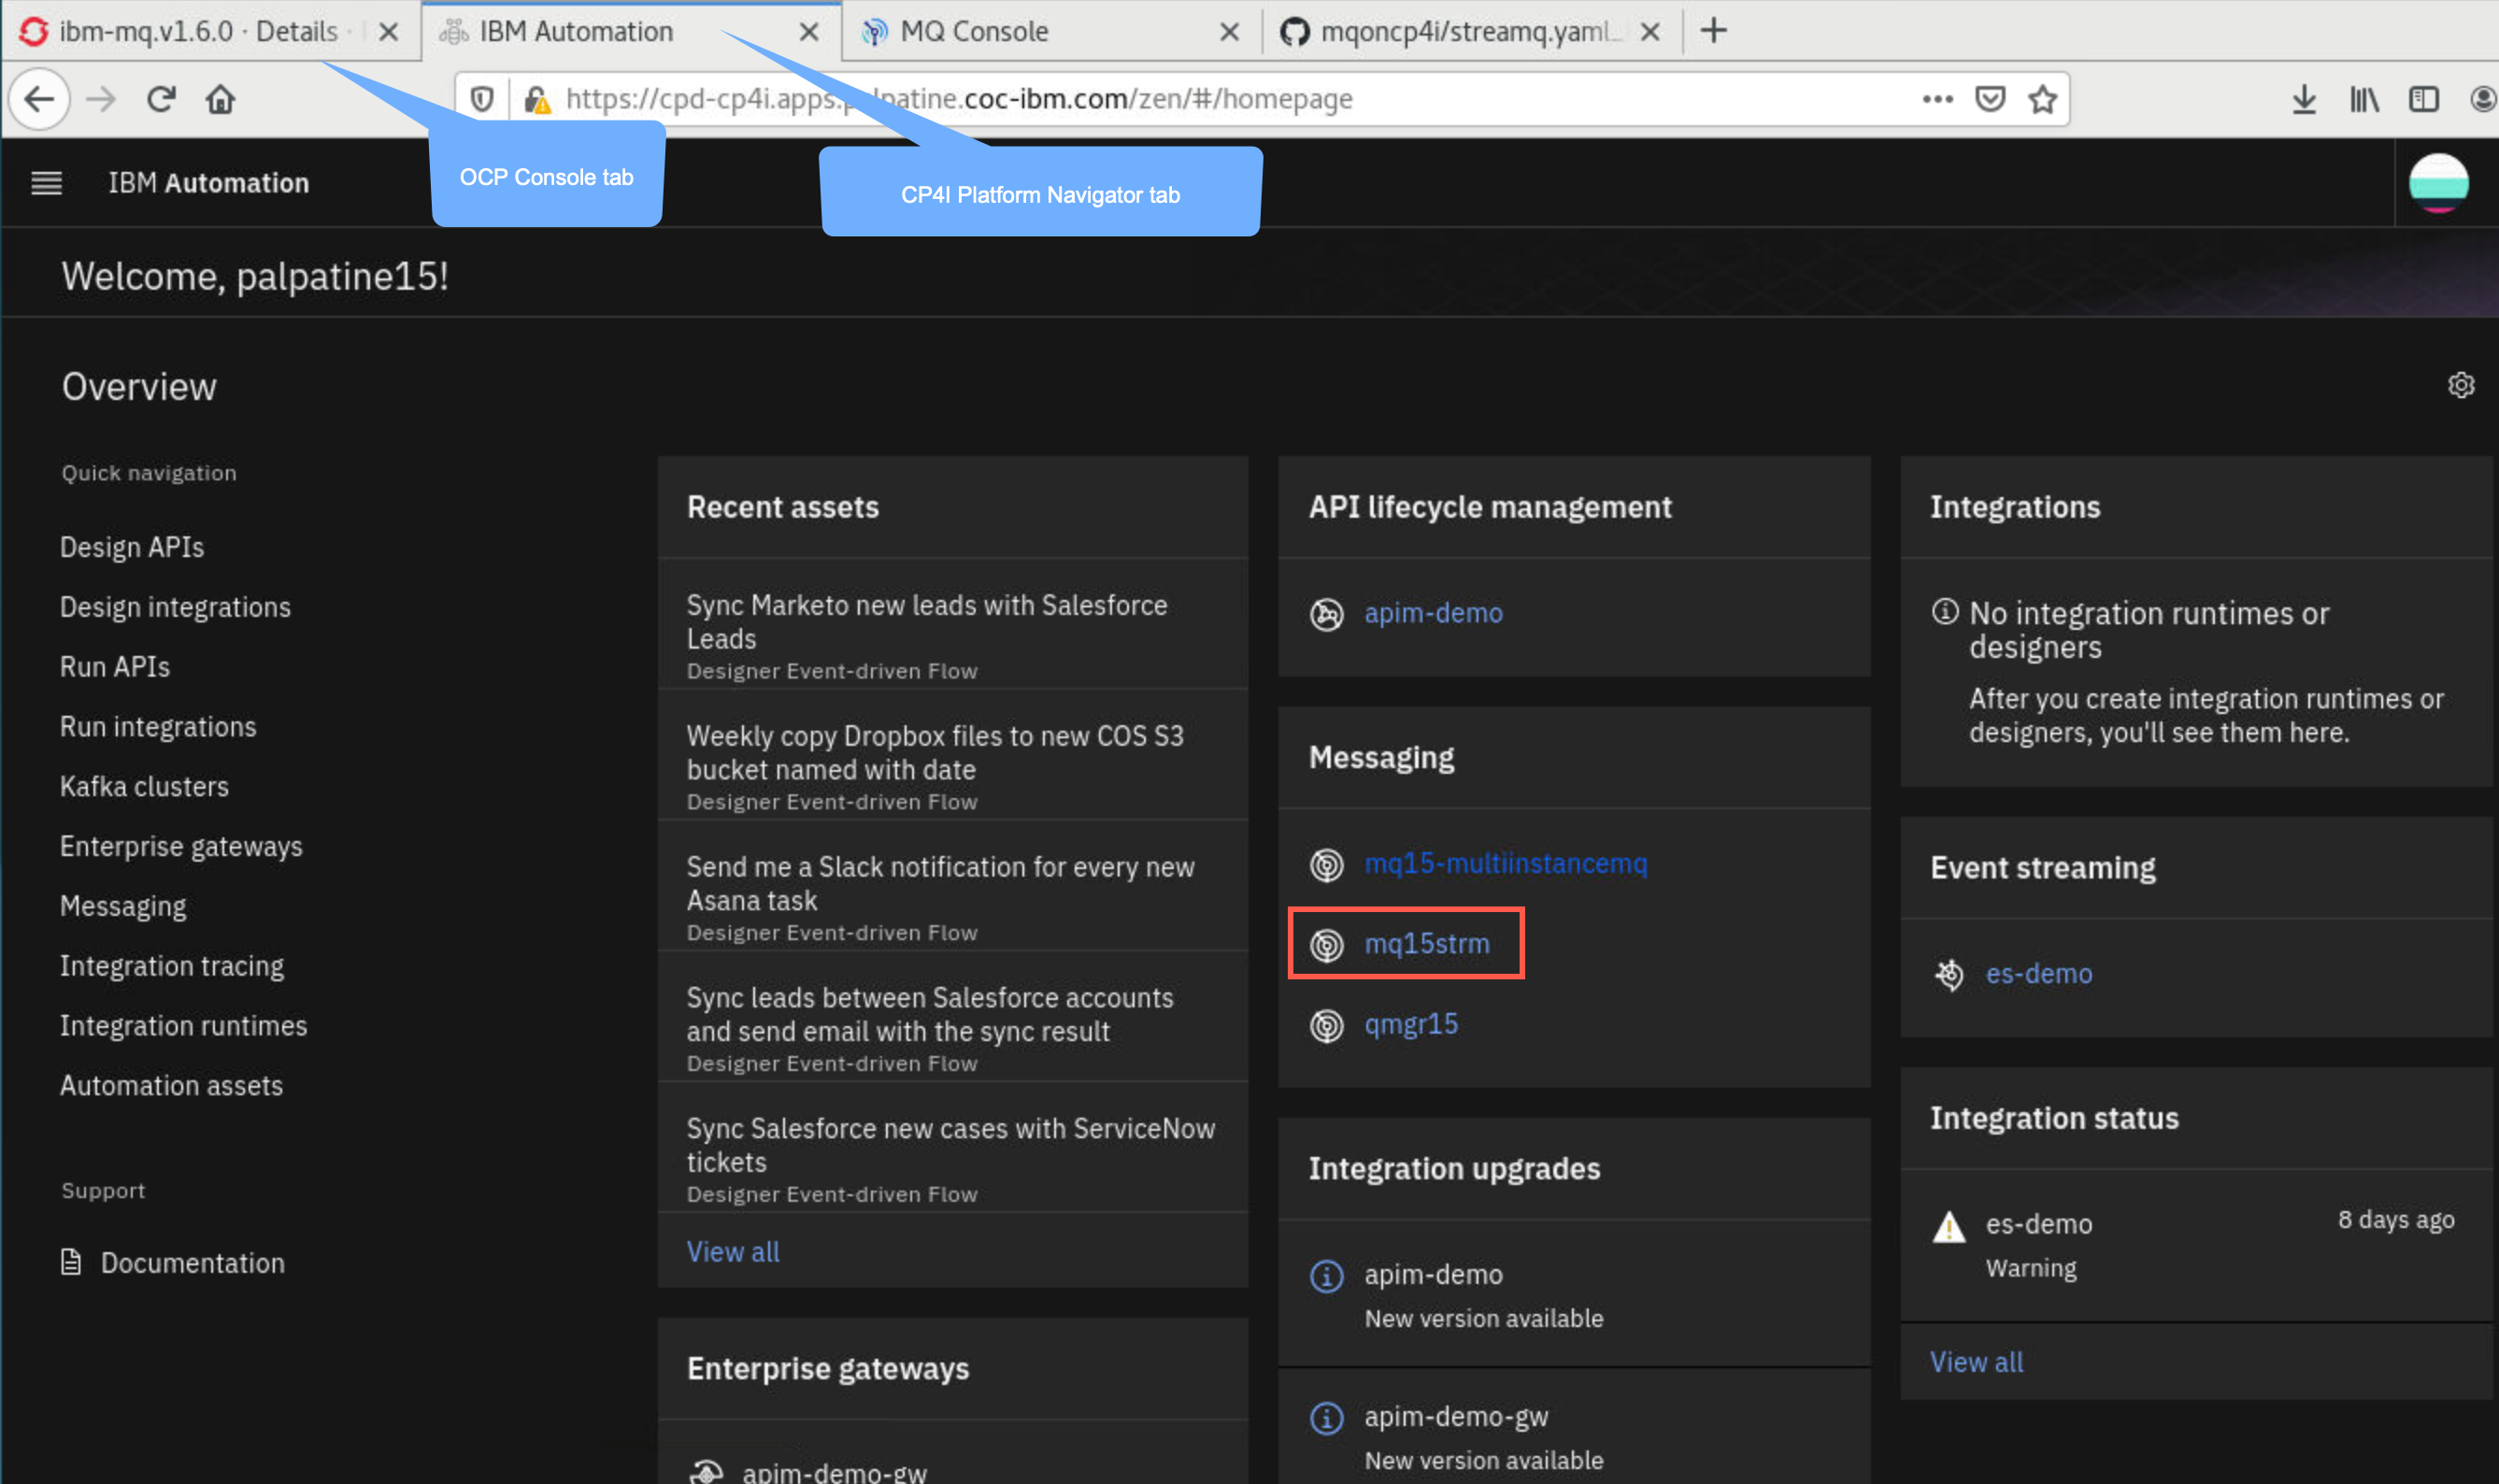
Task: Go to Run integrations
Action: pos(158,727)
